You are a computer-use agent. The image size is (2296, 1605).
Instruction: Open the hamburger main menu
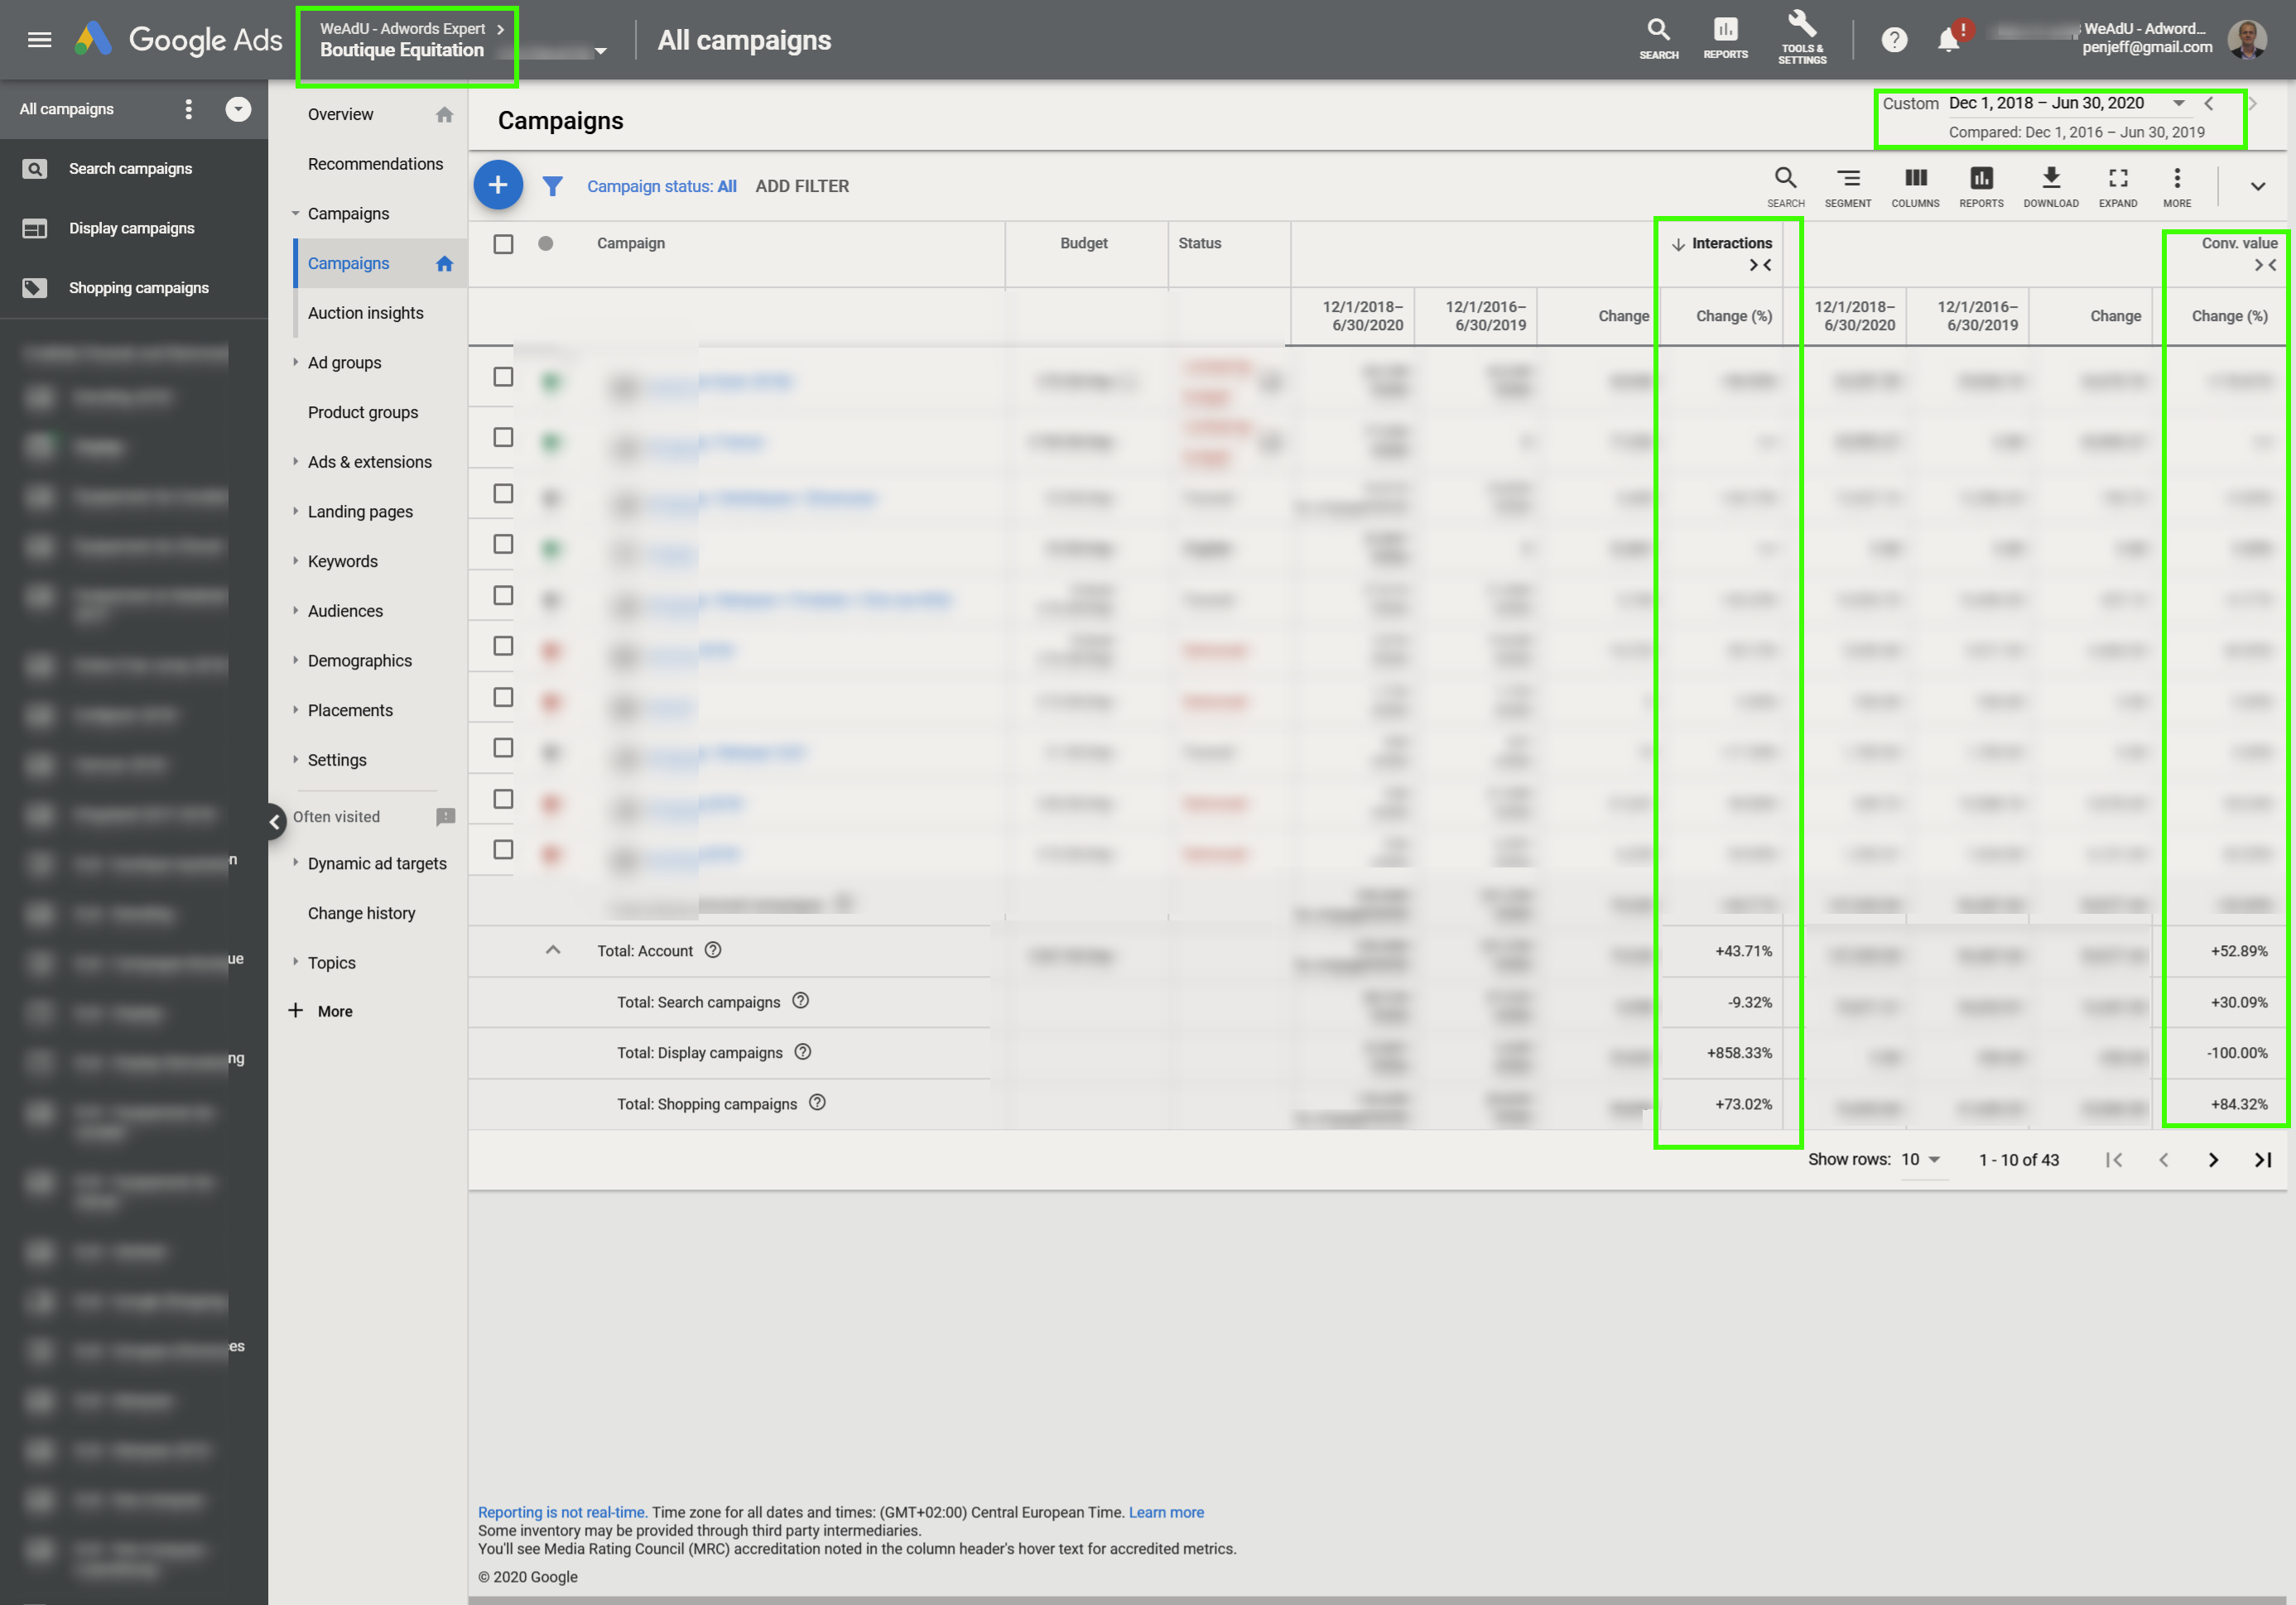[39, 40]
